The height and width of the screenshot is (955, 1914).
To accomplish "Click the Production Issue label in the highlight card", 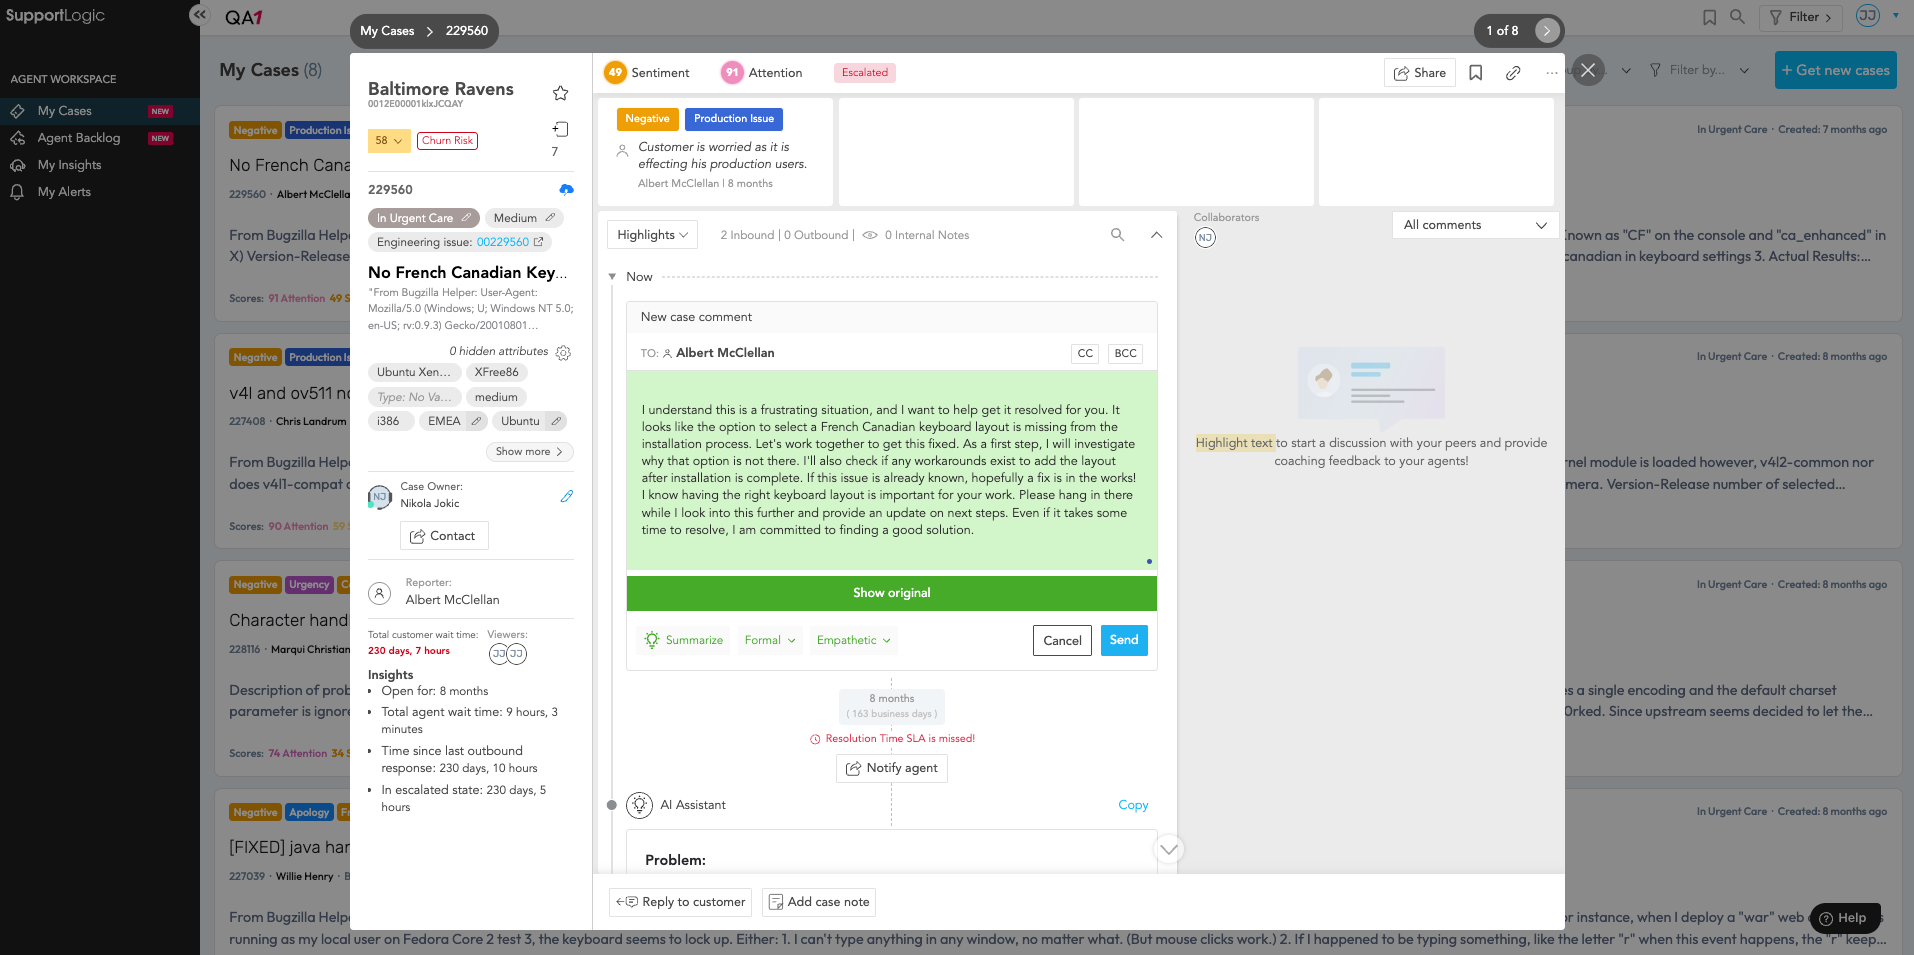I will click(734, 119).
